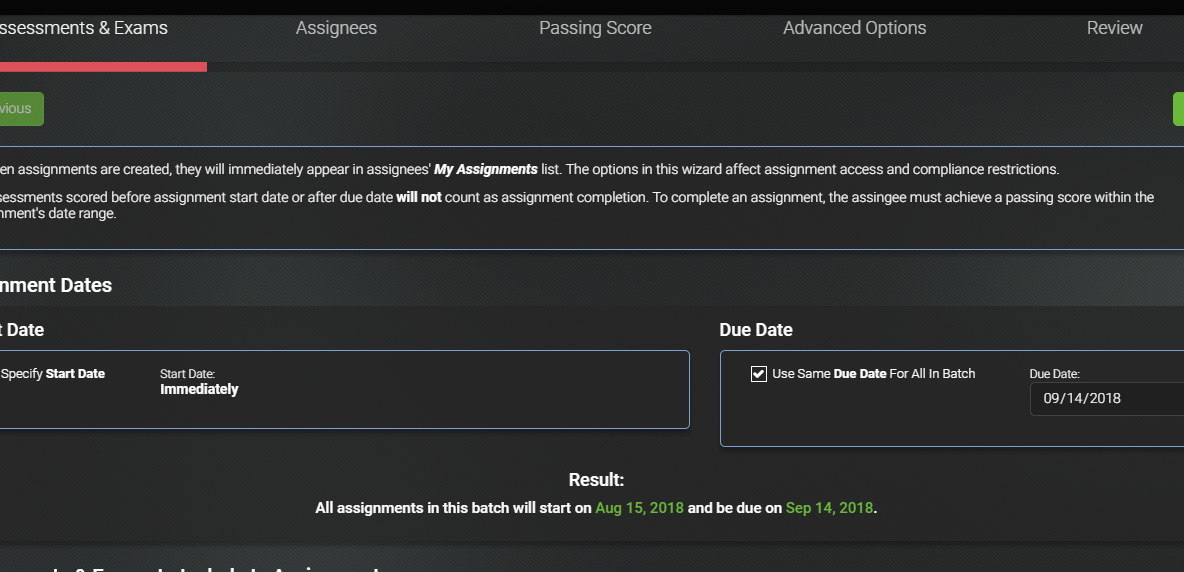Click the Due Date field showing 09/14/2018
Image resolution: width=1184 pixels, height=572 pixels.
[x=1107, y=398]
